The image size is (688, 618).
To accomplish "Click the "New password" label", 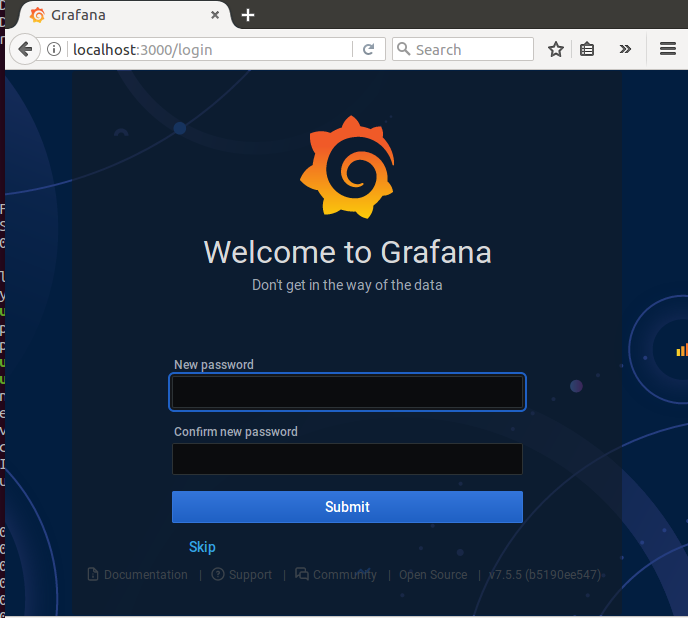I will (x=214, y=365).
